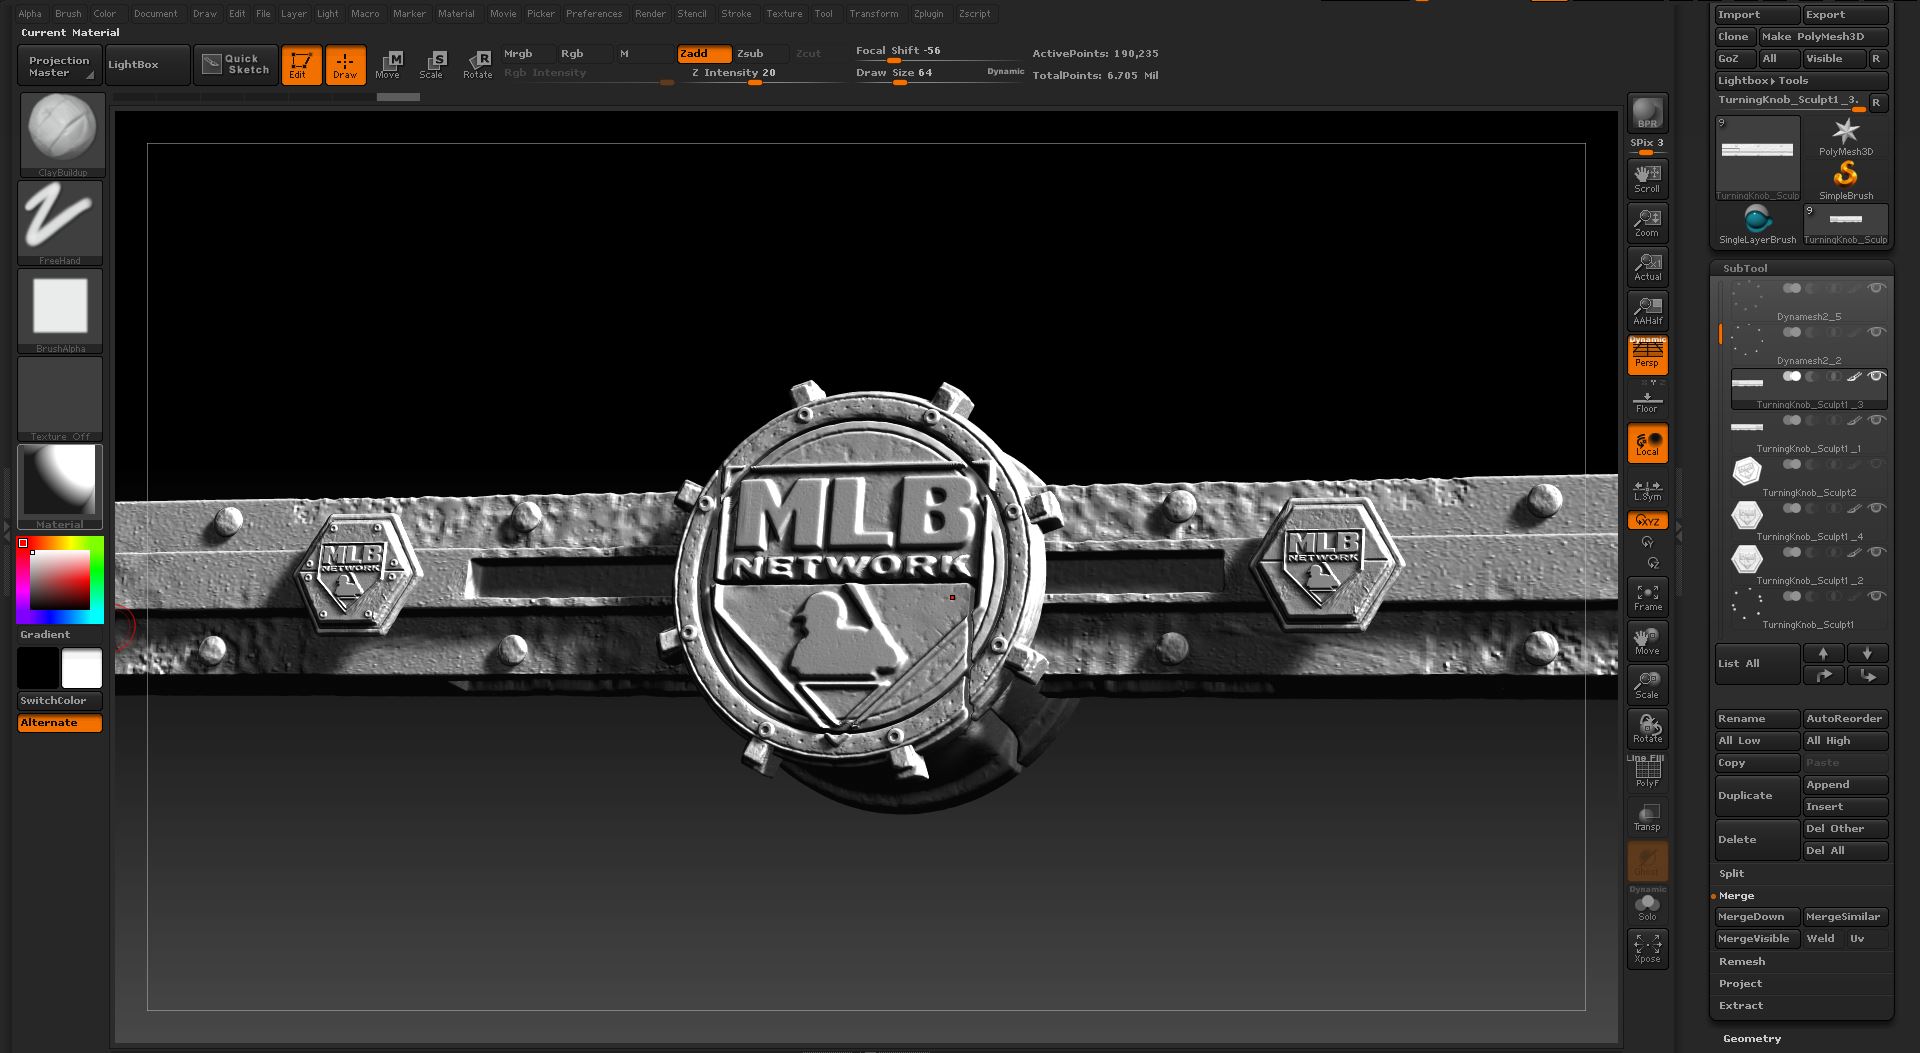Screen dimensions: 1920x1053
Task: Hide TurningKnob_Sculpt1_3 subtool with its eye
Action: coord(1876,376)
